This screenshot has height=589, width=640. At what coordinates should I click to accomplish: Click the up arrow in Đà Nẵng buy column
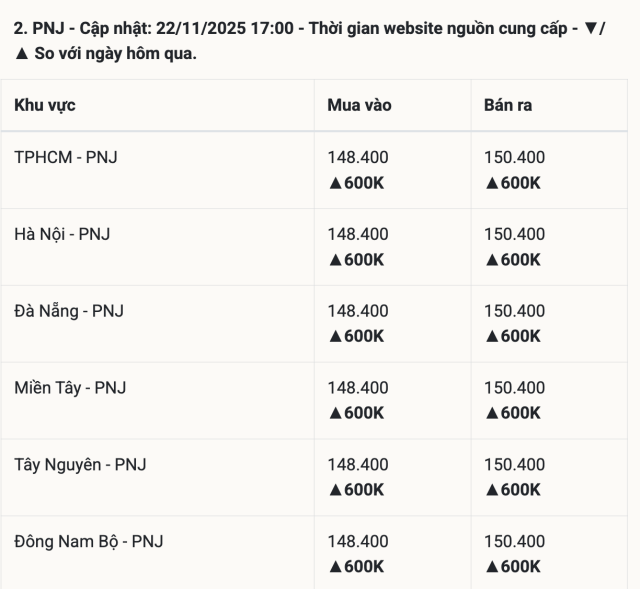(335, 337)
